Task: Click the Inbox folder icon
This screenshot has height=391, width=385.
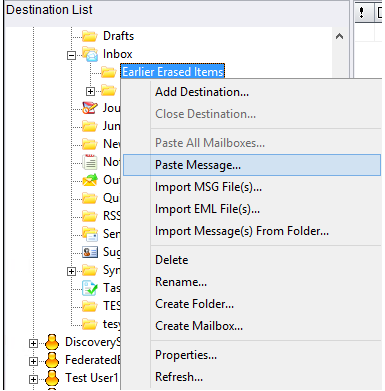Action: [x=90, y=54]
